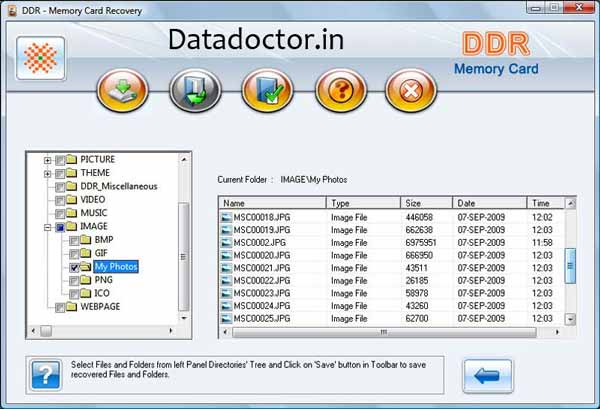Image resolution: width=600 pixels, height=409 pixels.
Task: Click time value 11:58
Action: [x=542, y=243]
